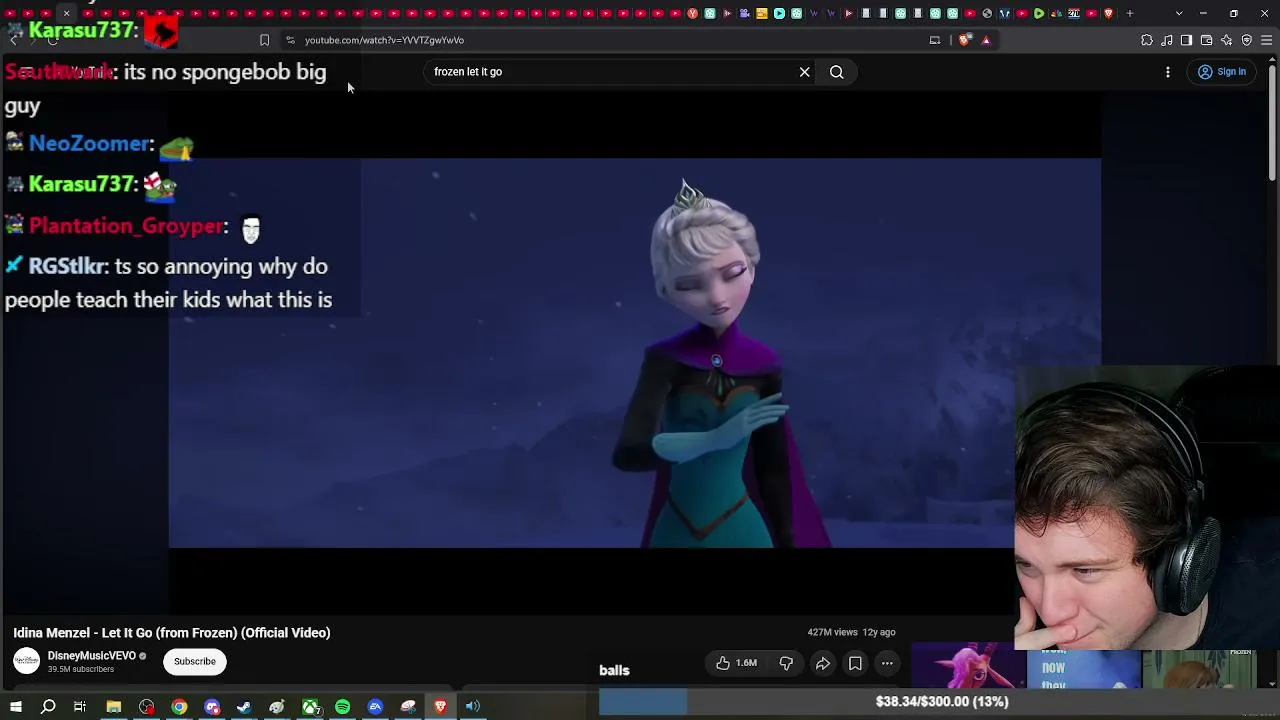The width and height of the screenshot is (1280, 720).
Task: Open the Brave Shields lion icon
Action: click(964, 40)
